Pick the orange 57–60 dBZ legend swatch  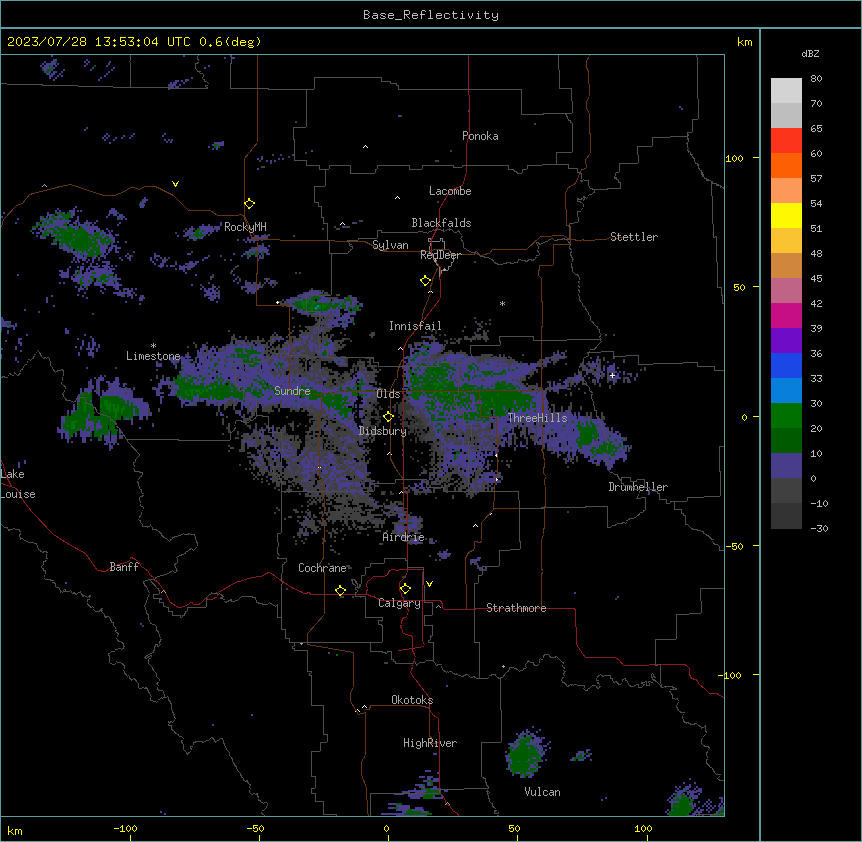(x=786, y=165)
